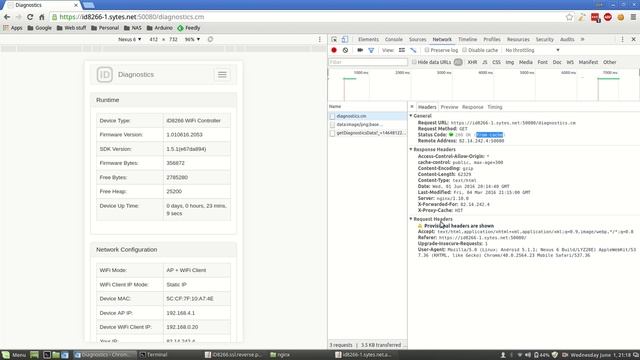Stop recording the network log
Image resolution: width=640 pixels, height=360 pixels.
334,50
